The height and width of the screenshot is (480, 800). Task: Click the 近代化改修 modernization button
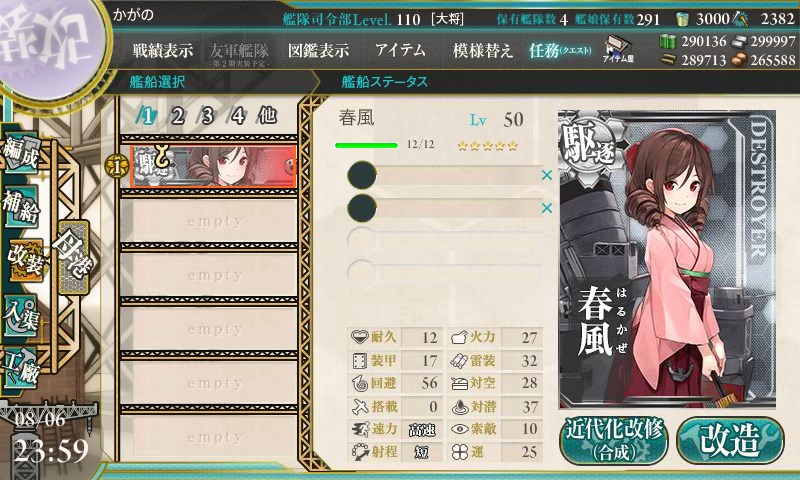point(614,440)
